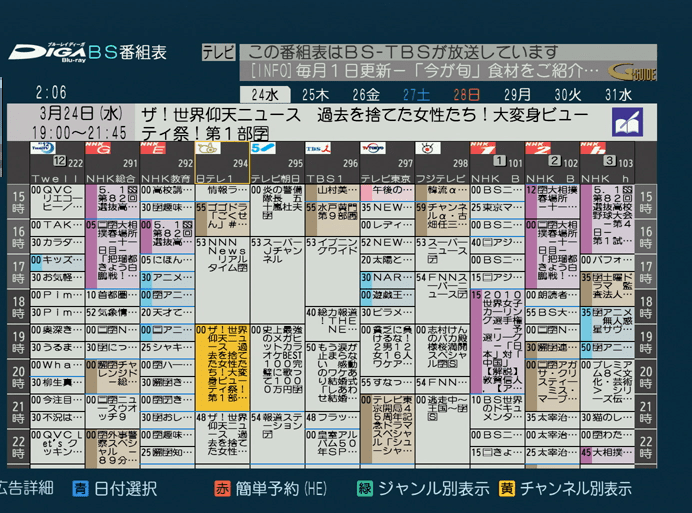The width and height of the screenshot is (692, 513).
Task: Select 2010世界女子カーリング選手権 program
Action: [x=497, y=341]
